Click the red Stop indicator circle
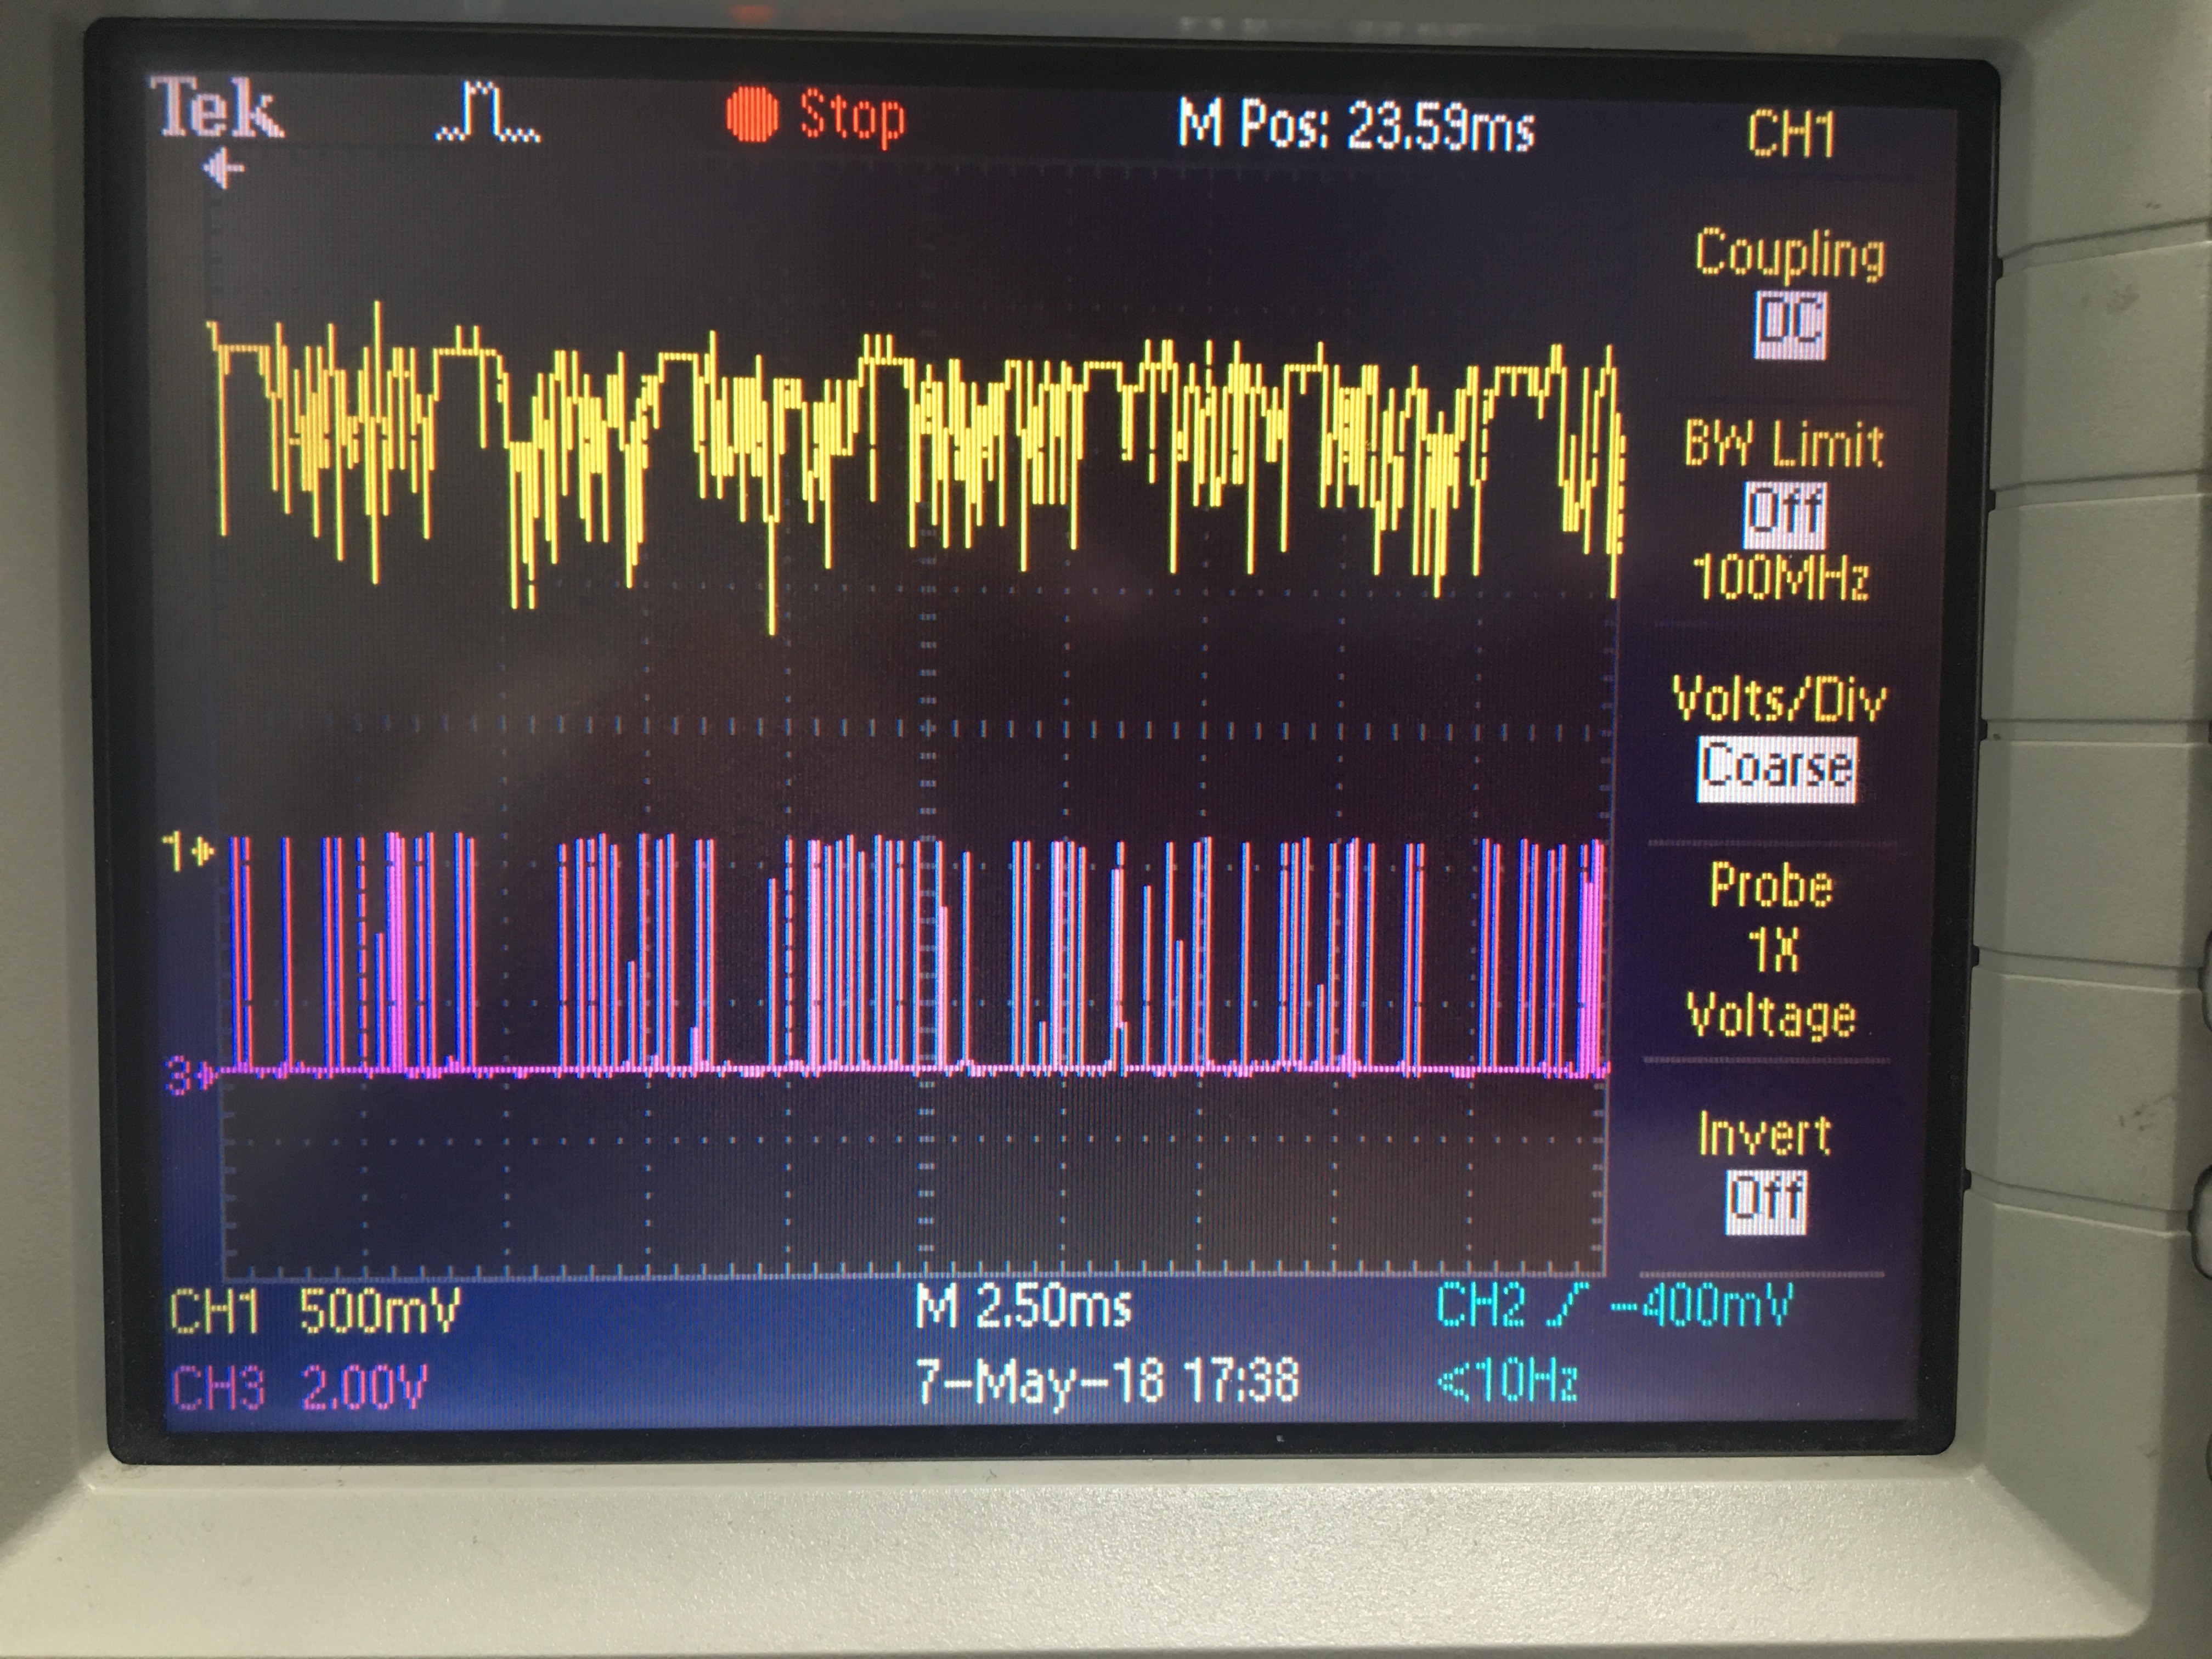Screen dimensions: 2212x1659 (x=751, y=115)
